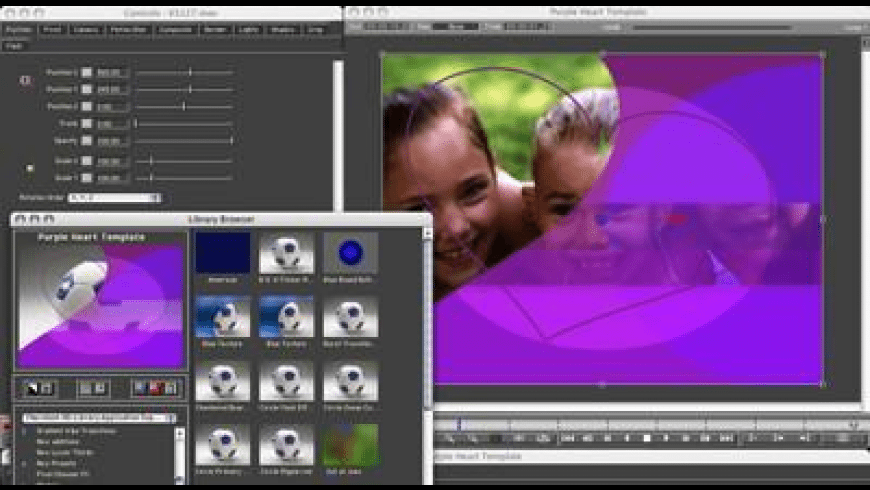Toggle the Scale X animation checkbox
The height and width of the screenshot is (490, 870).
click(x=87, y=160)
